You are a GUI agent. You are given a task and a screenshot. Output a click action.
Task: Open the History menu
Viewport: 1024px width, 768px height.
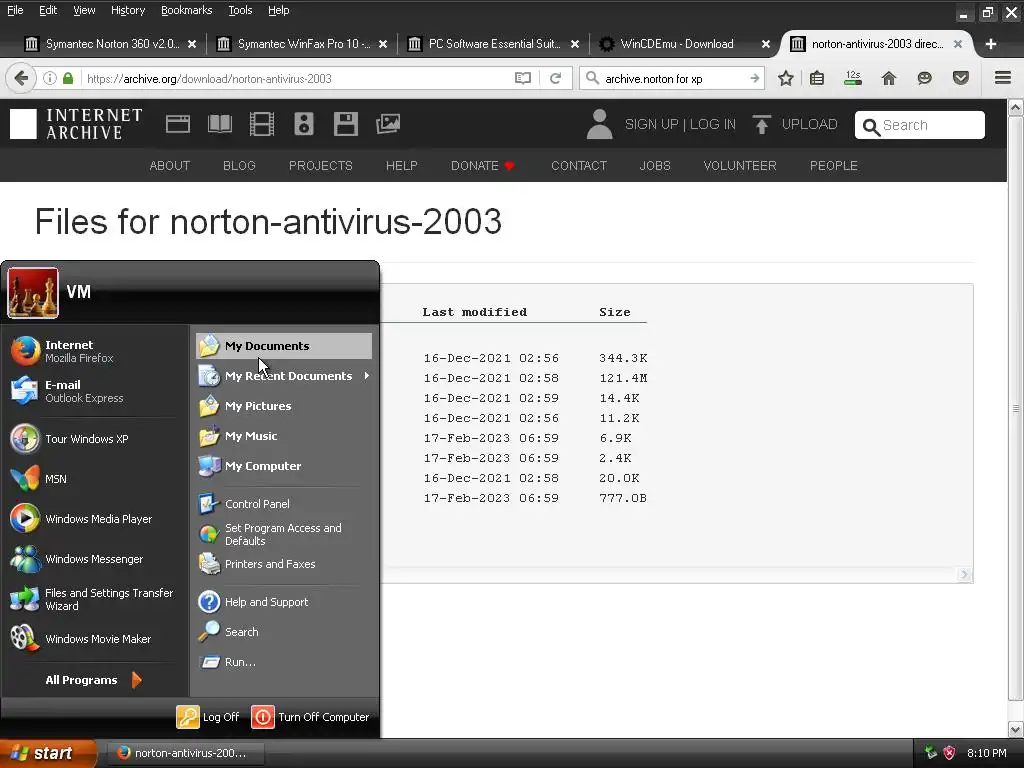[x=128, y=10]
